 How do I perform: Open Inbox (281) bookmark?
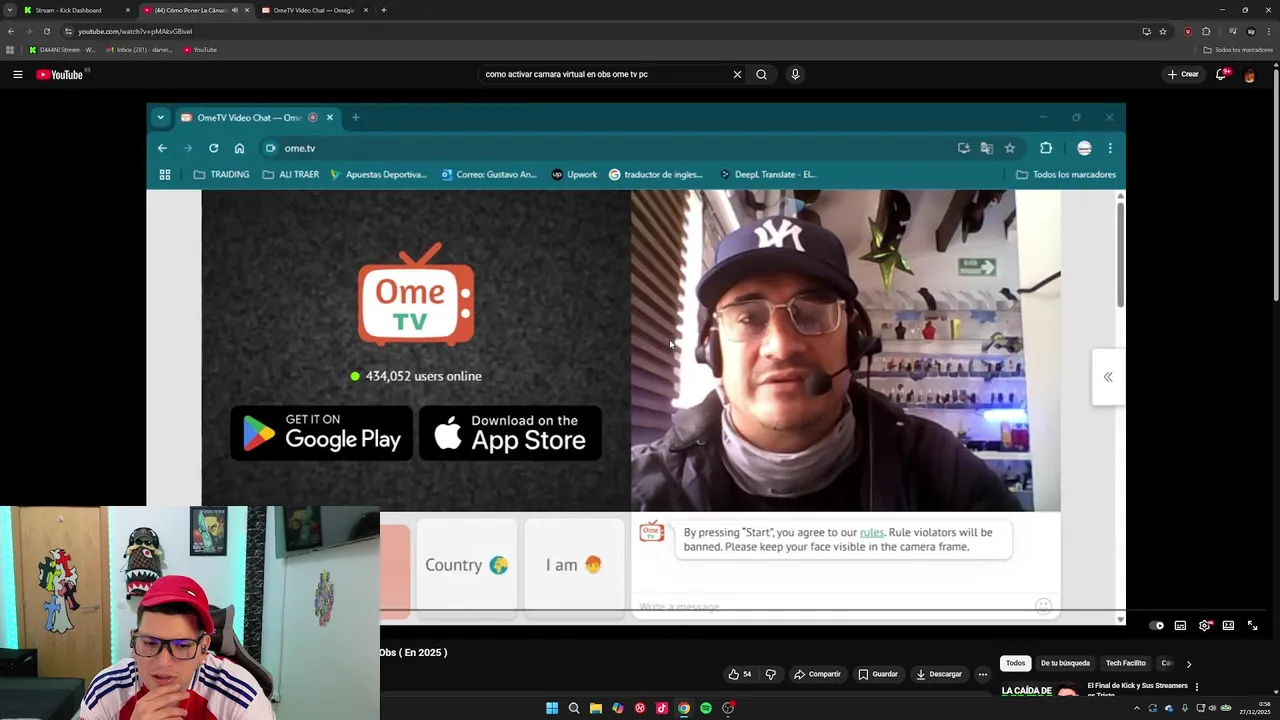click(x=138, y=50)
